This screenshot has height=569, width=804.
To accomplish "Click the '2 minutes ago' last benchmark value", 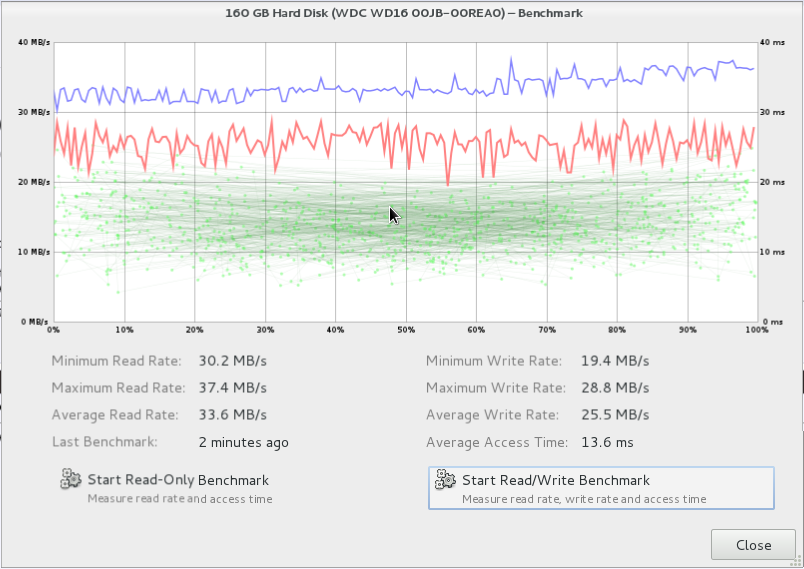I will [x=244, y=442].
